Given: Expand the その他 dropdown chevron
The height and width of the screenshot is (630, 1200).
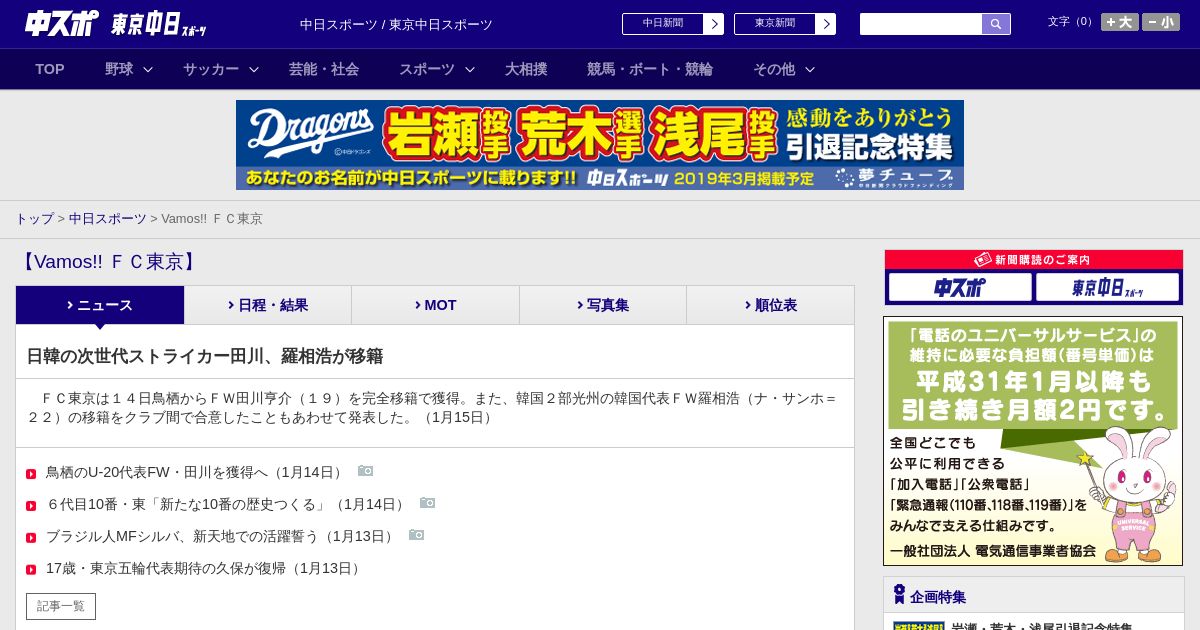Looking at the screenshot, I should tap(810, 69).
